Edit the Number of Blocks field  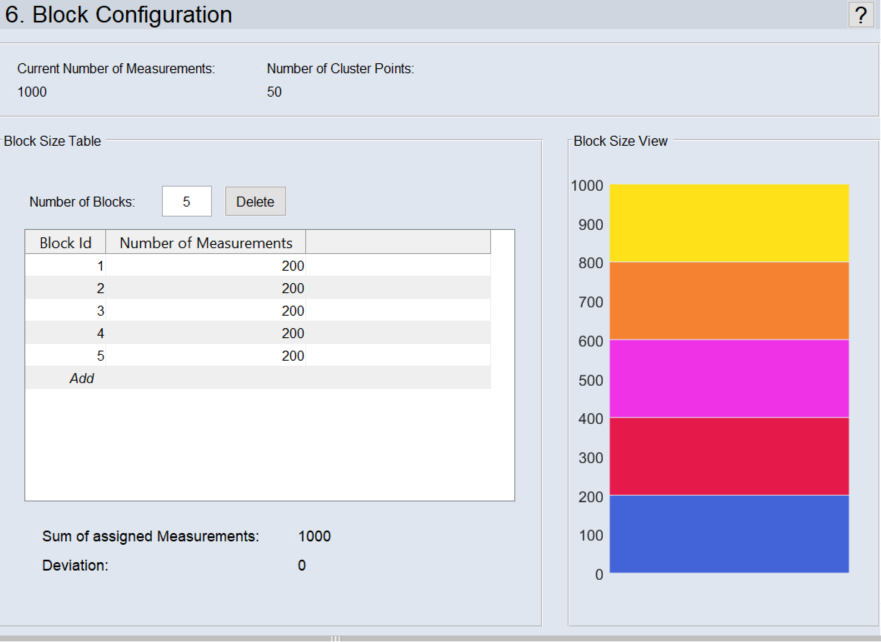coord(187,201)
